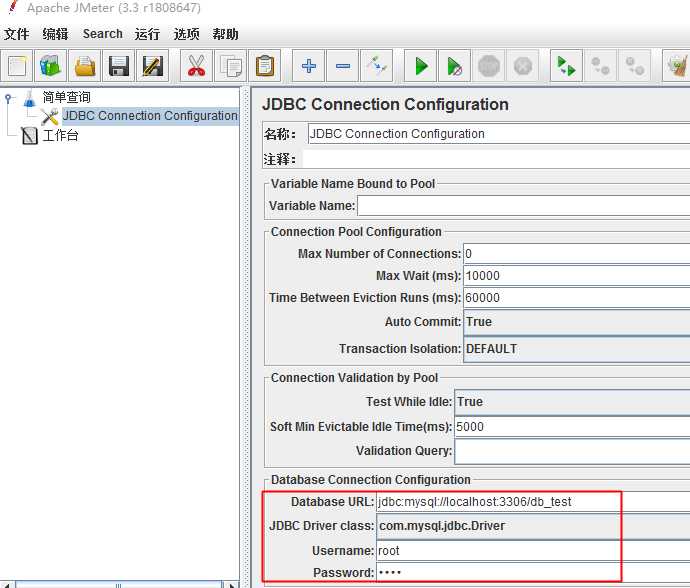
Task: Open the Transaction Isolation dropdown
Action: [x=576, y=349]
